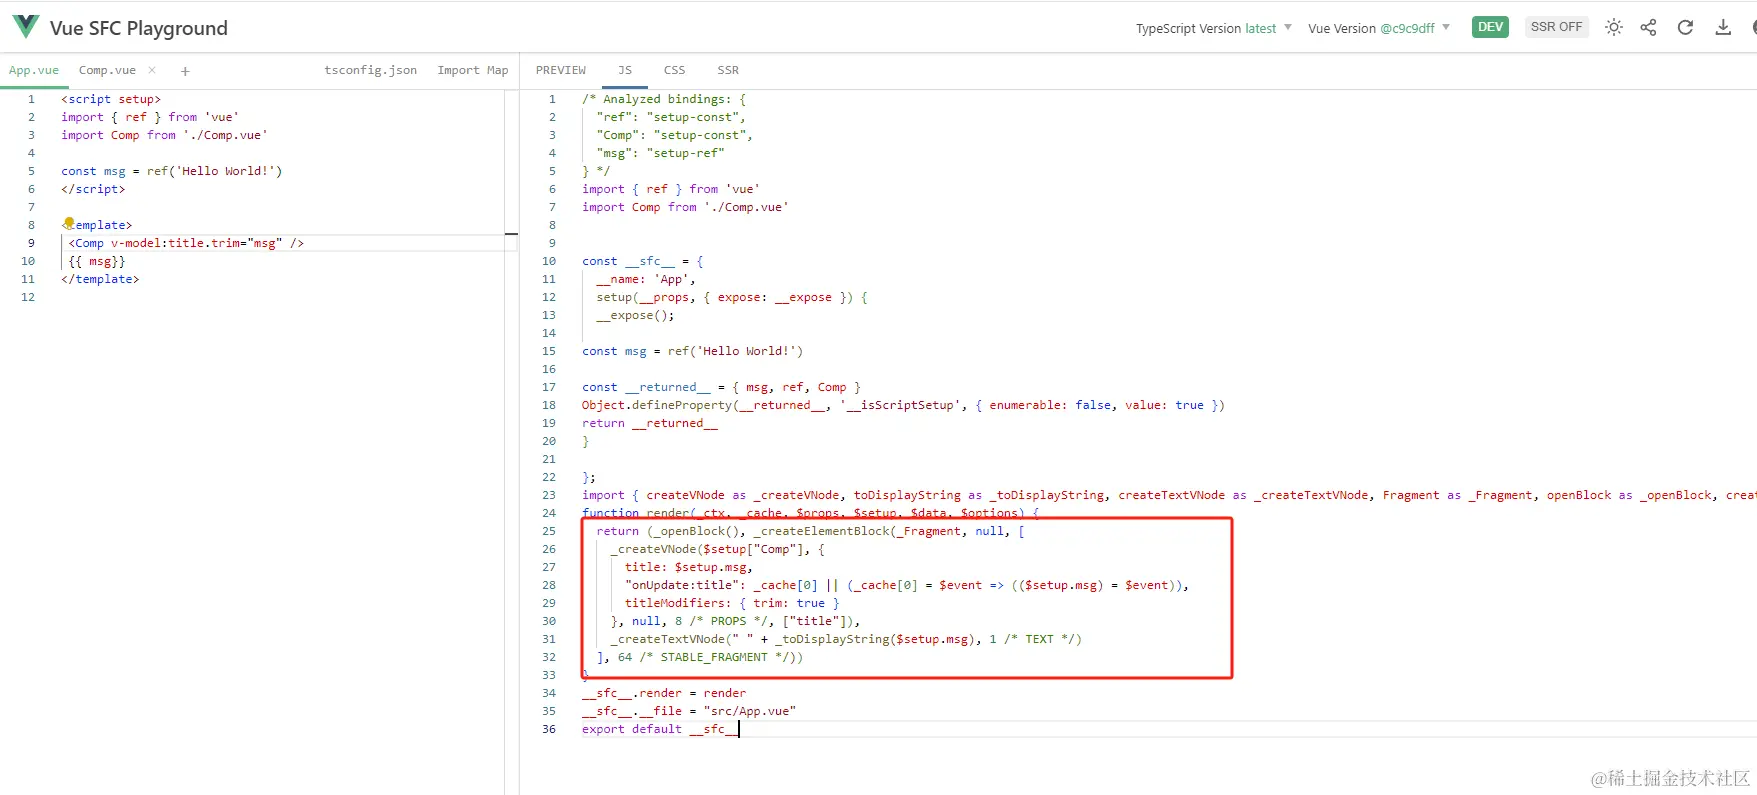The image size is (1757, 795).
Task: Click the '<script setup>' opening line
Action: pos(110,99)
